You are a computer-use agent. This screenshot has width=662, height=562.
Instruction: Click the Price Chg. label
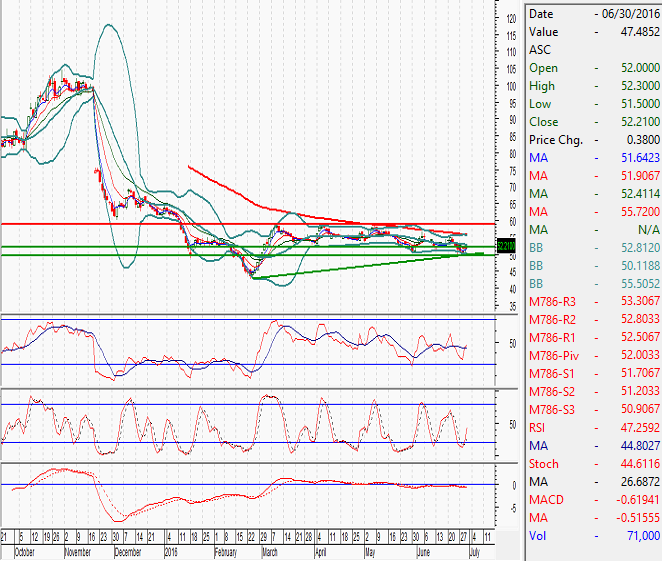click(558, 140)
